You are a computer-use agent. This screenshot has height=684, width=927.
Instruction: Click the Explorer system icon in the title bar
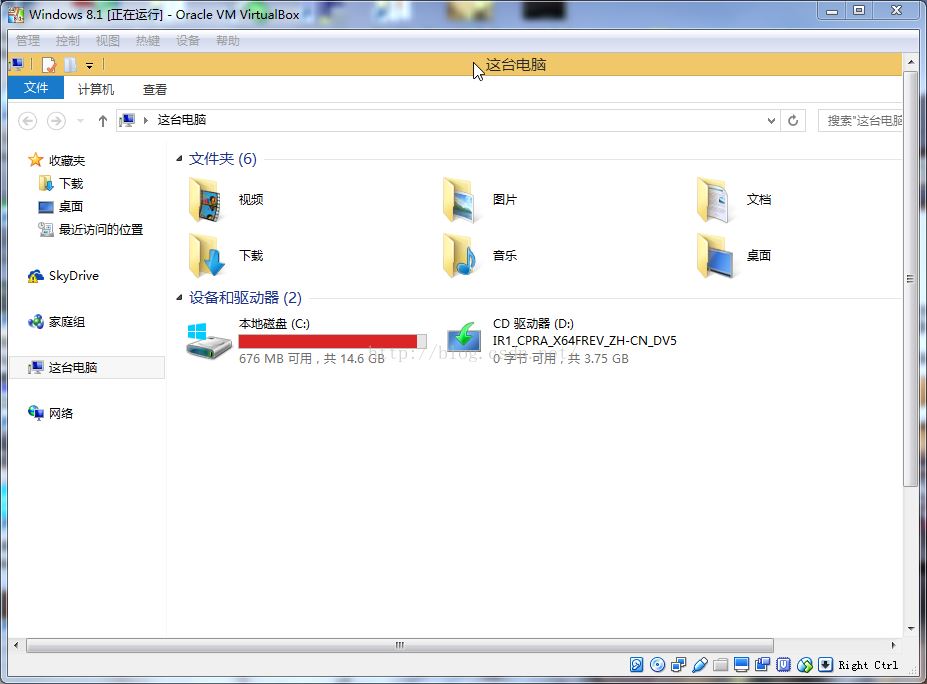coord(17,64)
